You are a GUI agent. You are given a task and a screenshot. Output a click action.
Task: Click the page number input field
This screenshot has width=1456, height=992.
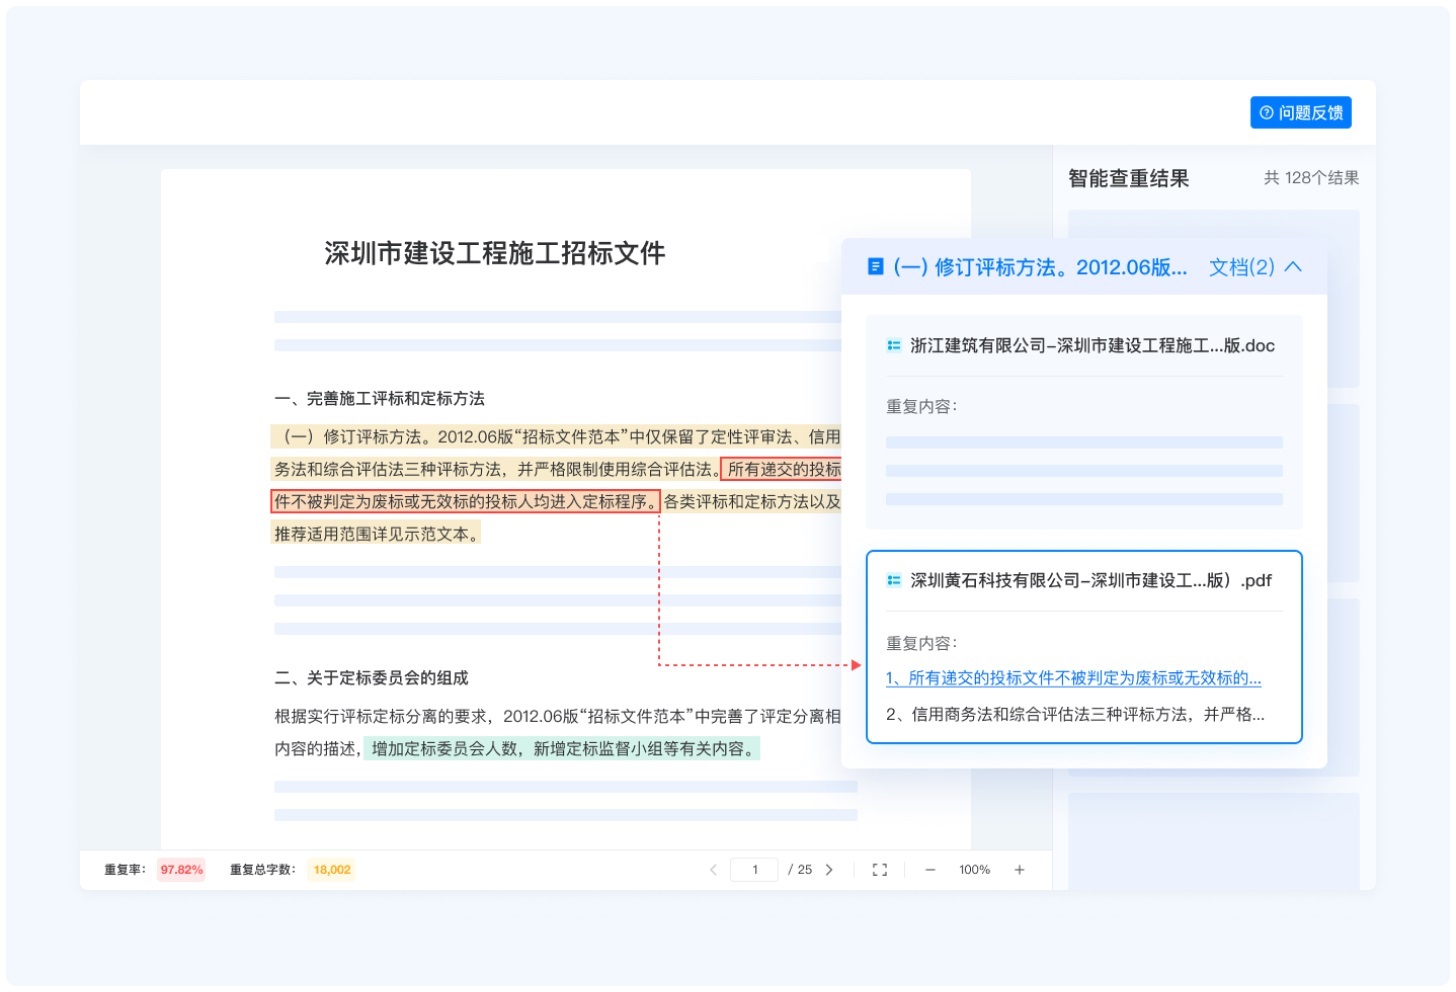click(755, 870)
